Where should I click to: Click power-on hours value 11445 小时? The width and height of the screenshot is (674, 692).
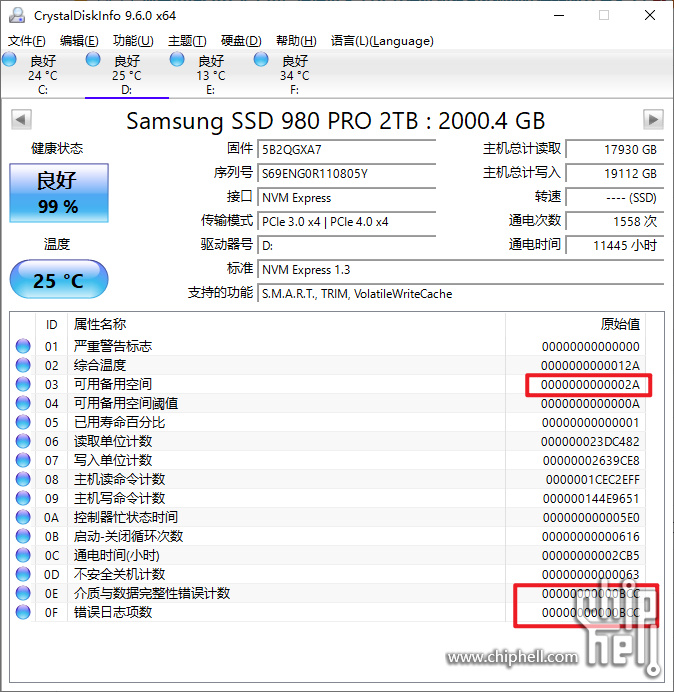click(x=615, y=245)
